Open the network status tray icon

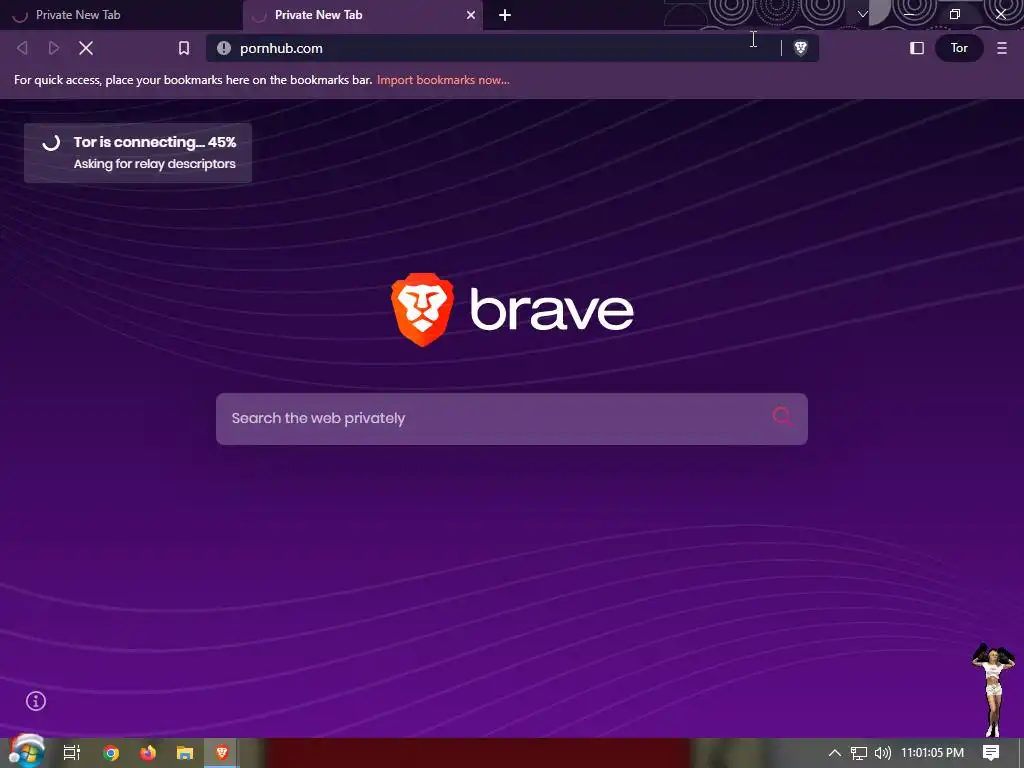(859, 754)
